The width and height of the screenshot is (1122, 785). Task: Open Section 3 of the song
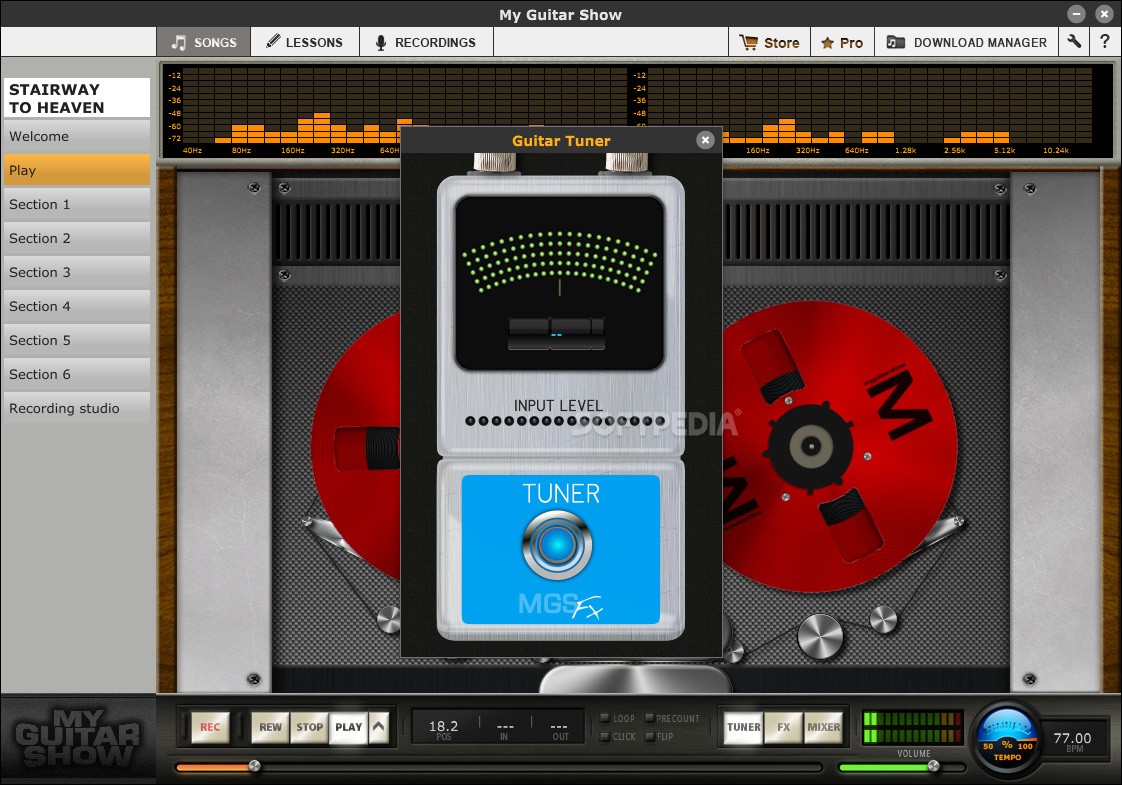pyautogui.click(x=77, y=273)
